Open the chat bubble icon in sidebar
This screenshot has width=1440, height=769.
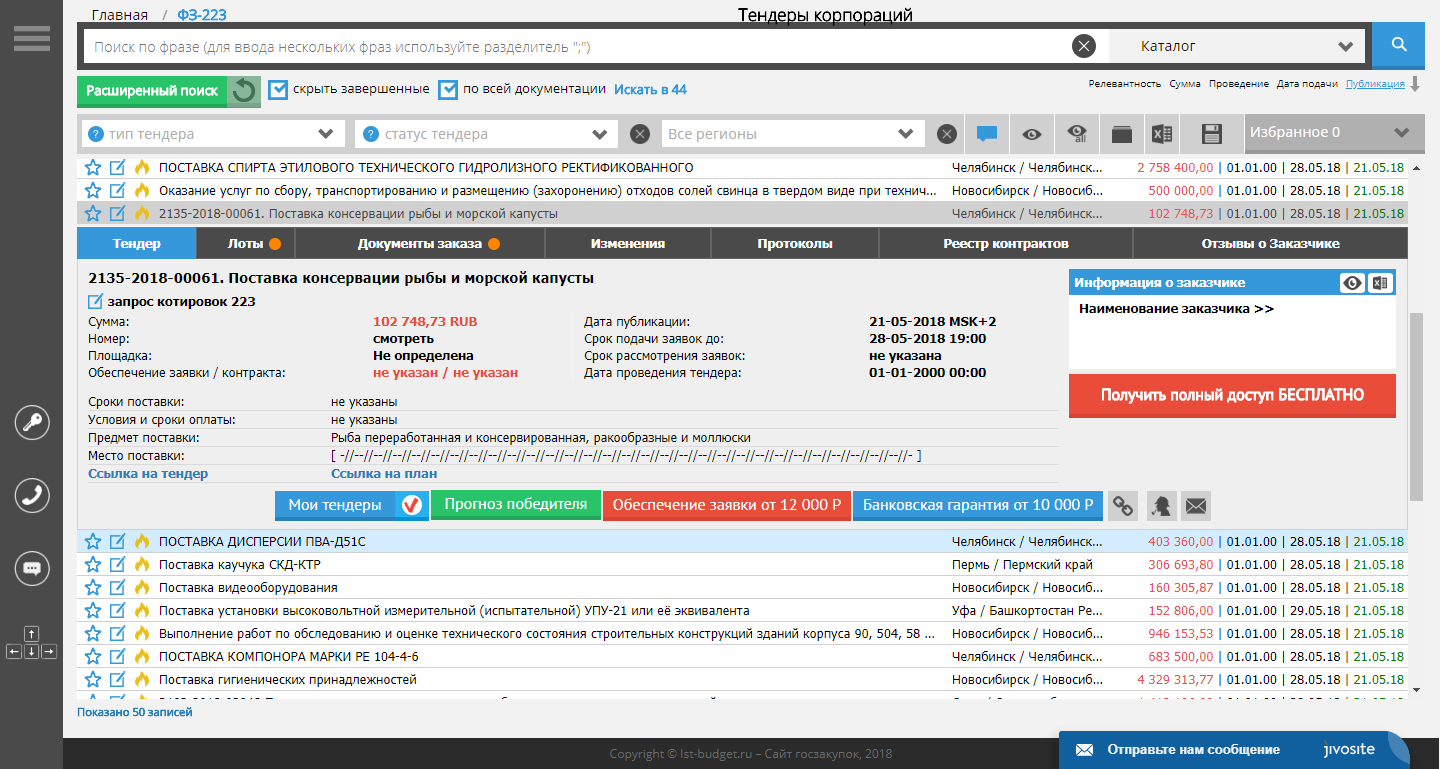click(32, 568)
